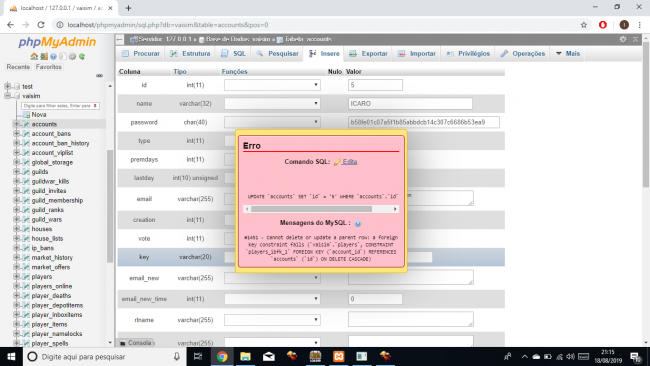Image resolution: width=650 pixels, height=366 pixels.
Task: Click the Nova new table icon
Action: tap(27, 115)
